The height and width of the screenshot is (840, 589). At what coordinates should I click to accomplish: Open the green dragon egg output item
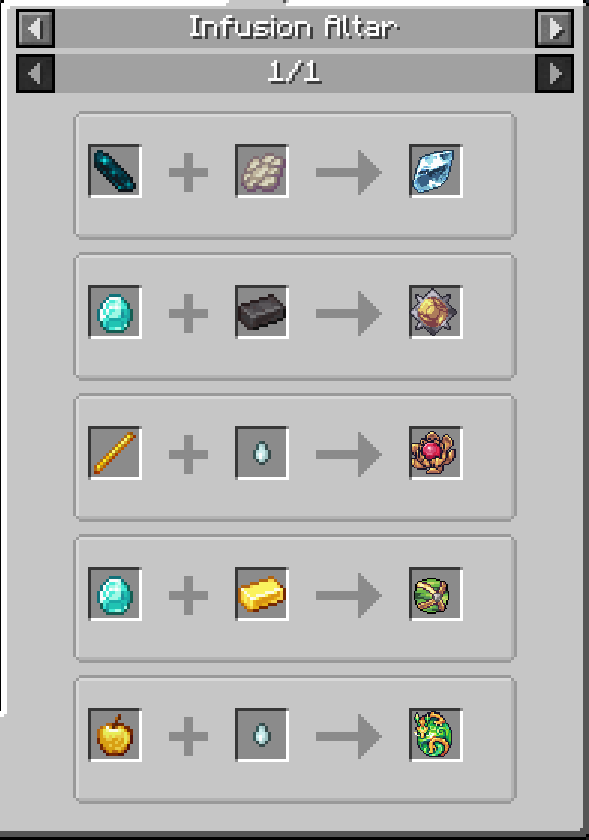(x=435, y=734)
